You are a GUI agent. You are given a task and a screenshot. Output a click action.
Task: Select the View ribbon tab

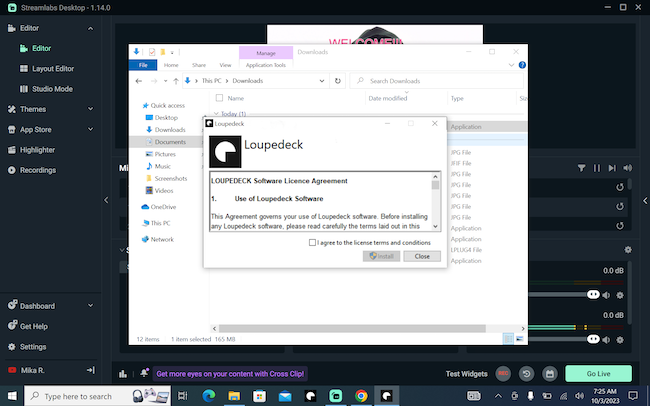click(225, 64)
